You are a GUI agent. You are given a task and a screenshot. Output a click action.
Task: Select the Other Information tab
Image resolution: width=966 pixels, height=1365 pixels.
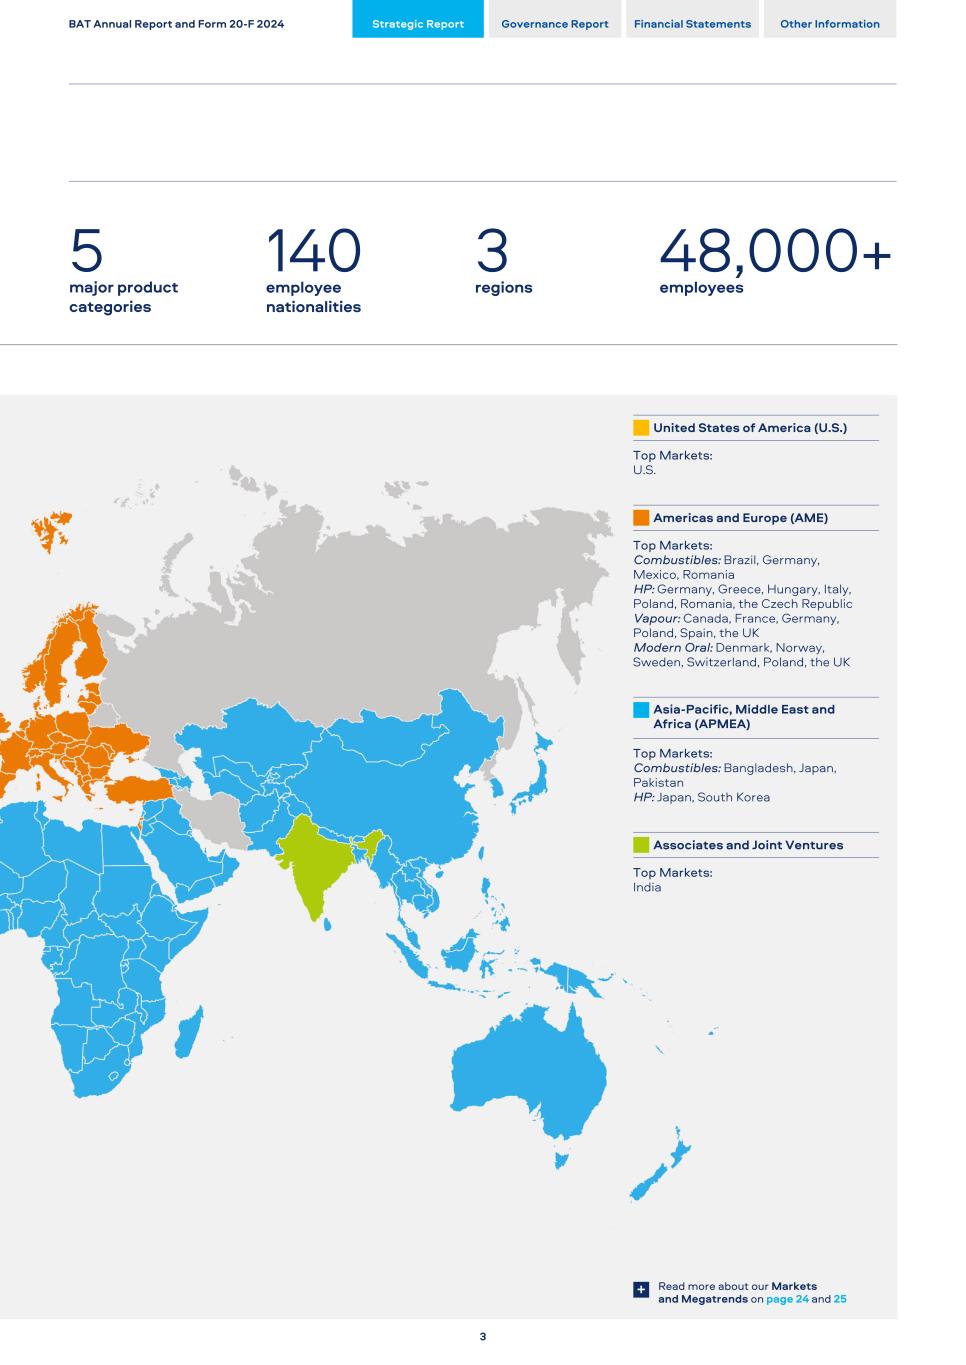click(829, 24)
